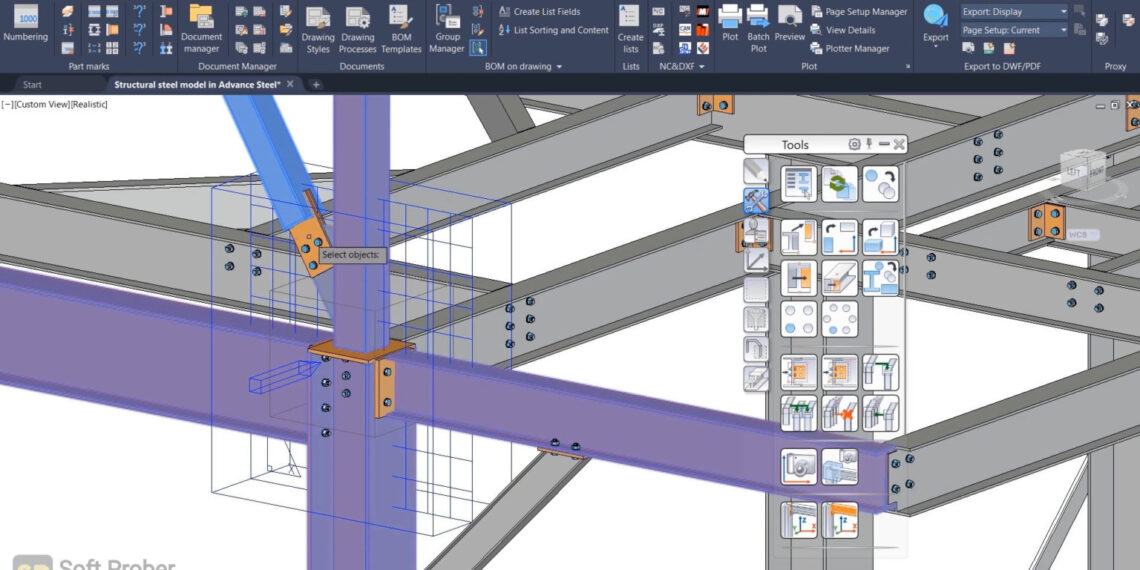Viewport: 1140px width, 570px height.
Task: Close the Structural steel model tab
Action: [290, 84]
